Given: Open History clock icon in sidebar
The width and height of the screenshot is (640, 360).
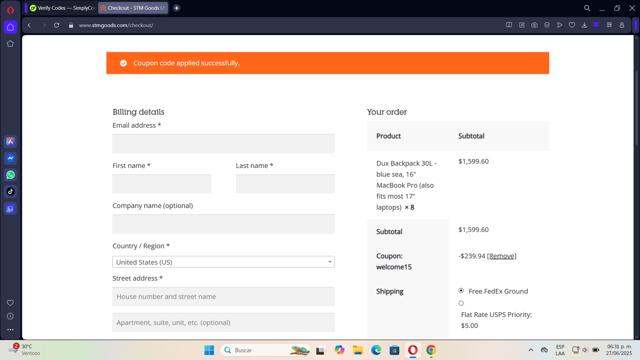Looking at the screenshot, I should (10, 316).
